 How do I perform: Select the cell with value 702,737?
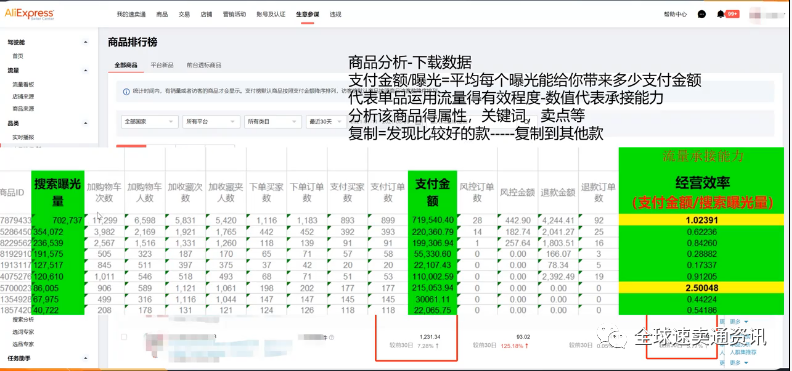click(x=58, y=220)
